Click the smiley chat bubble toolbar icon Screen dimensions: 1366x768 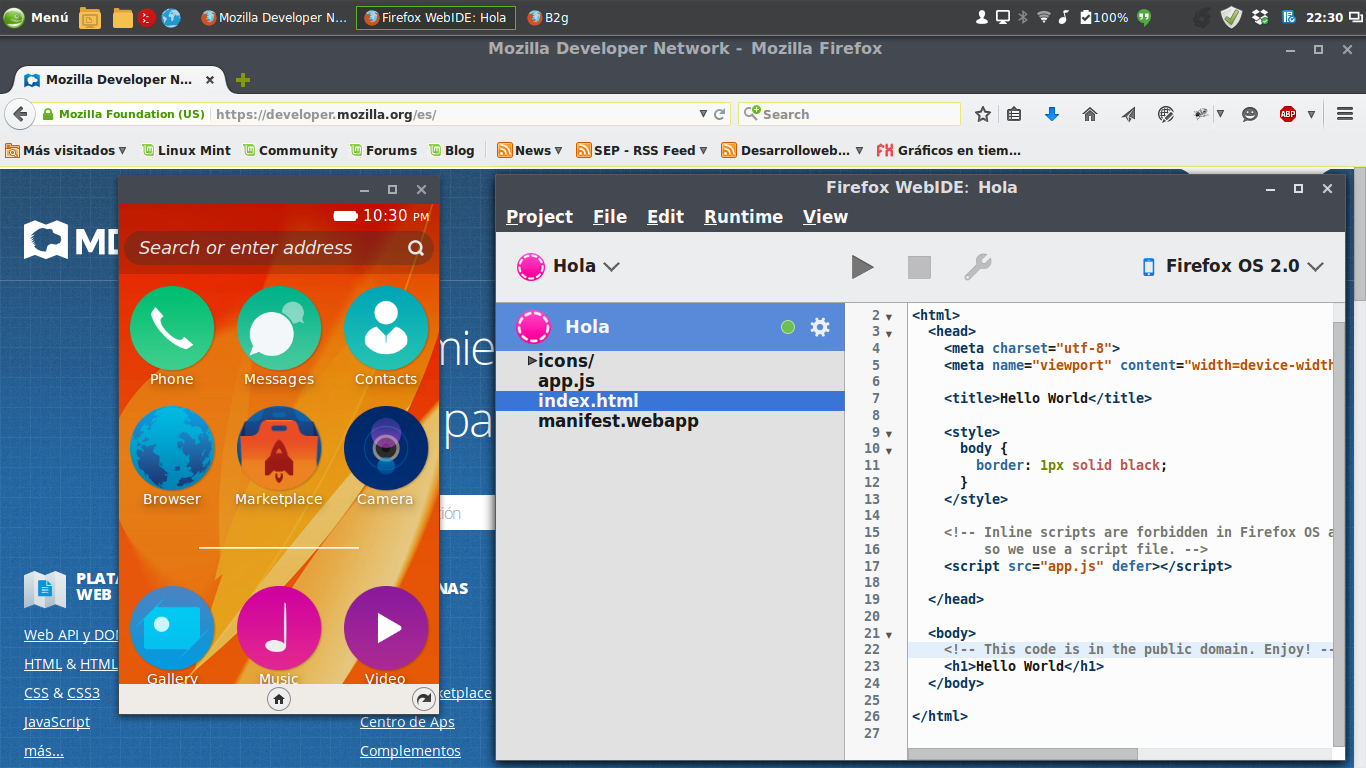(1250, 114)
